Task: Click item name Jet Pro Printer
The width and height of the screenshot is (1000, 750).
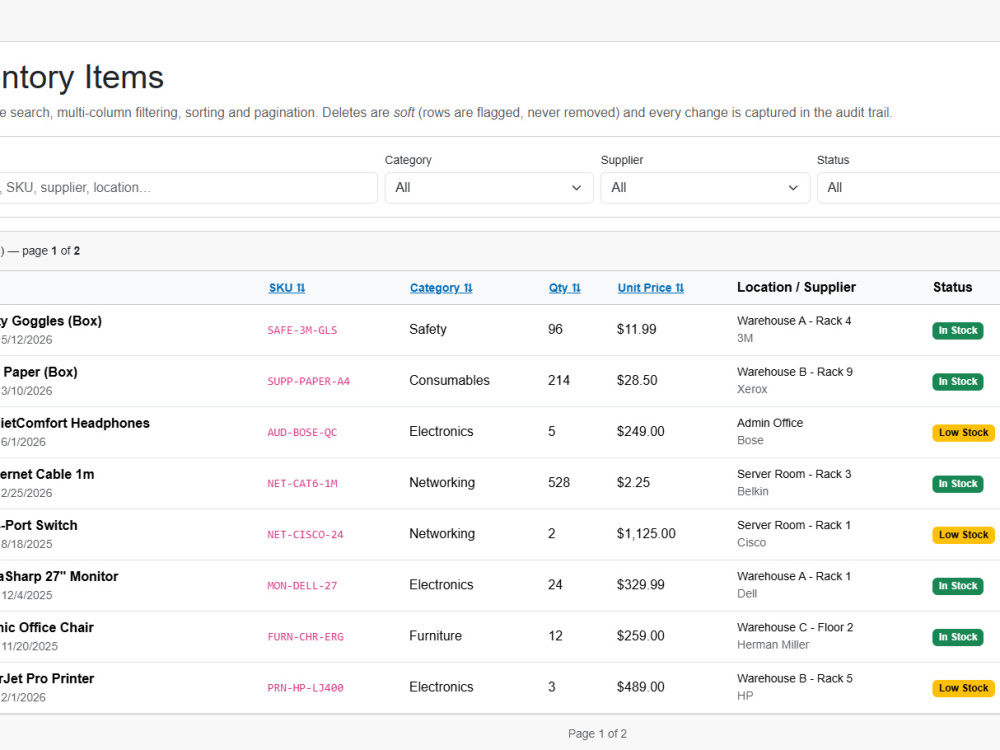Action: (47, 679)
